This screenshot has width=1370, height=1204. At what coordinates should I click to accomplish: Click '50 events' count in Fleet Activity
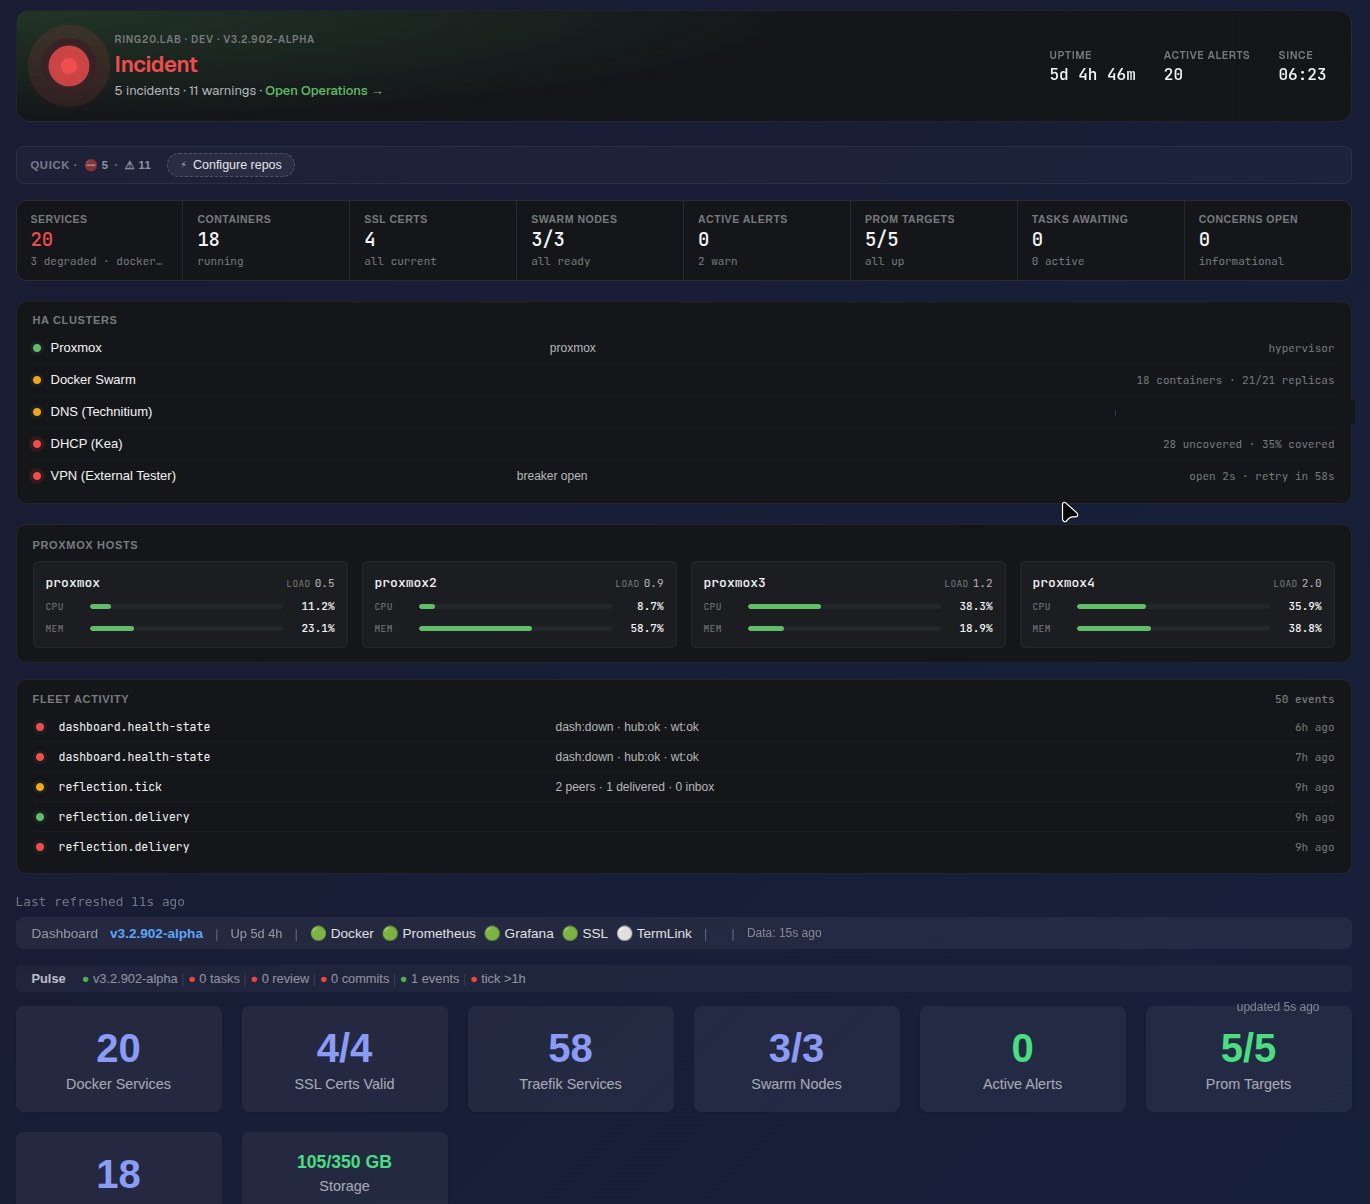tap(1304, 699)
